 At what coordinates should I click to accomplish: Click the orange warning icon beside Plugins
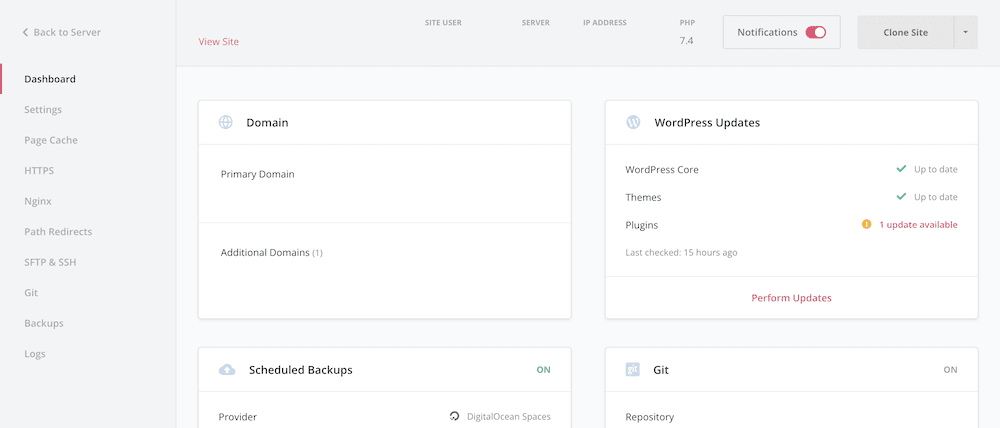click(x=866, y=225)
